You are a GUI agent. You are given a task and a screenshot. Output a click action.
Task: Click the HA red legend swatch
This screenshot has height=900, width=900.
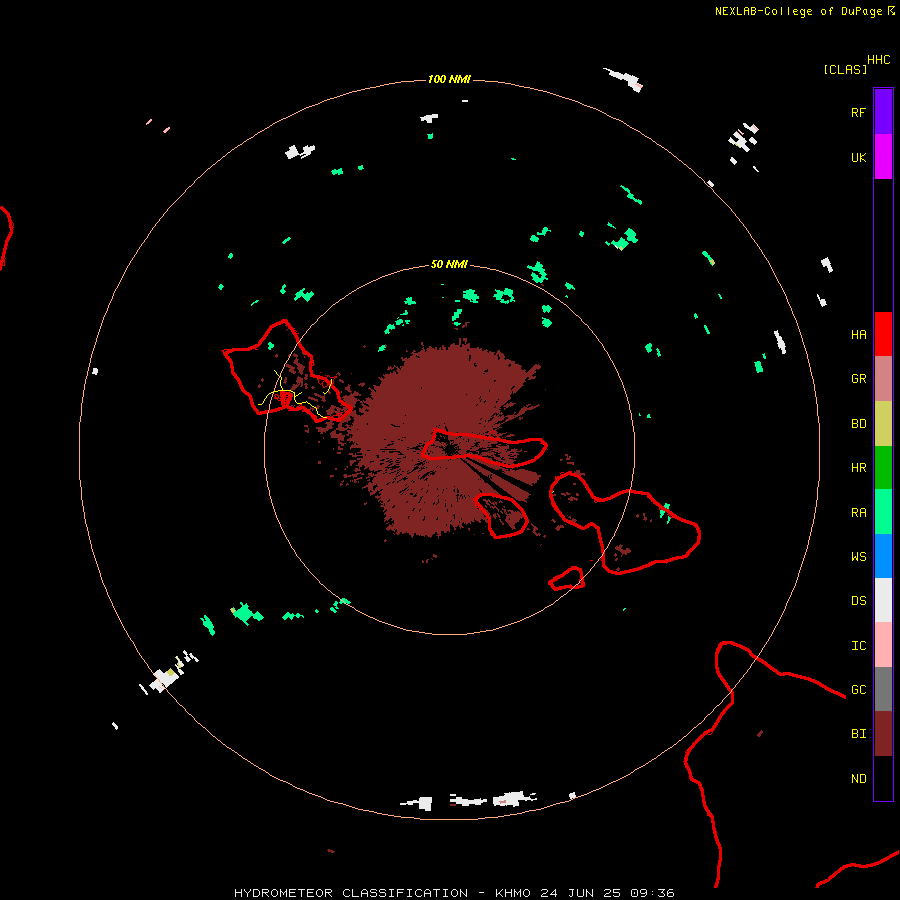click(x=883, y=334)
